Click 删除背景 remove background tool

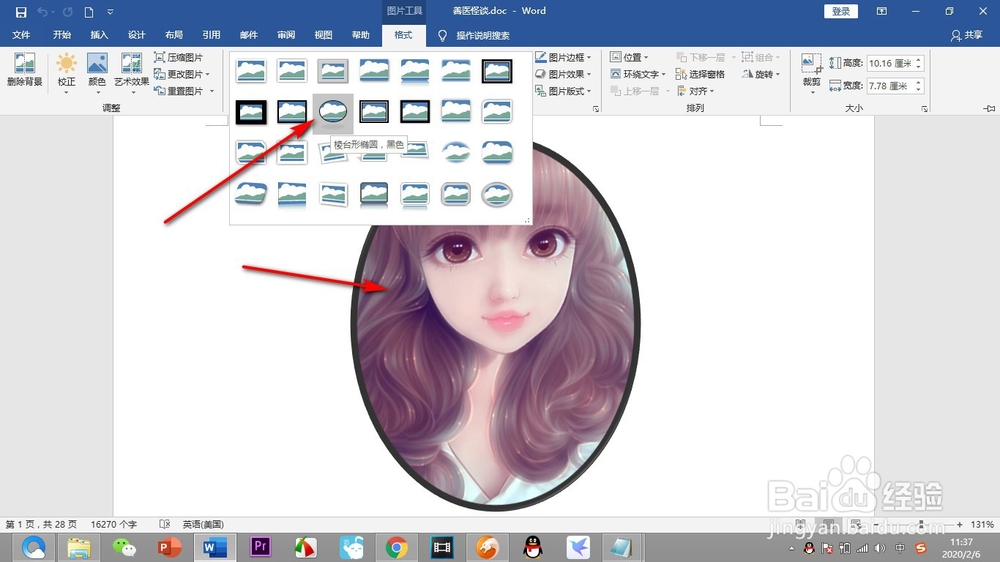pos(24,70)
